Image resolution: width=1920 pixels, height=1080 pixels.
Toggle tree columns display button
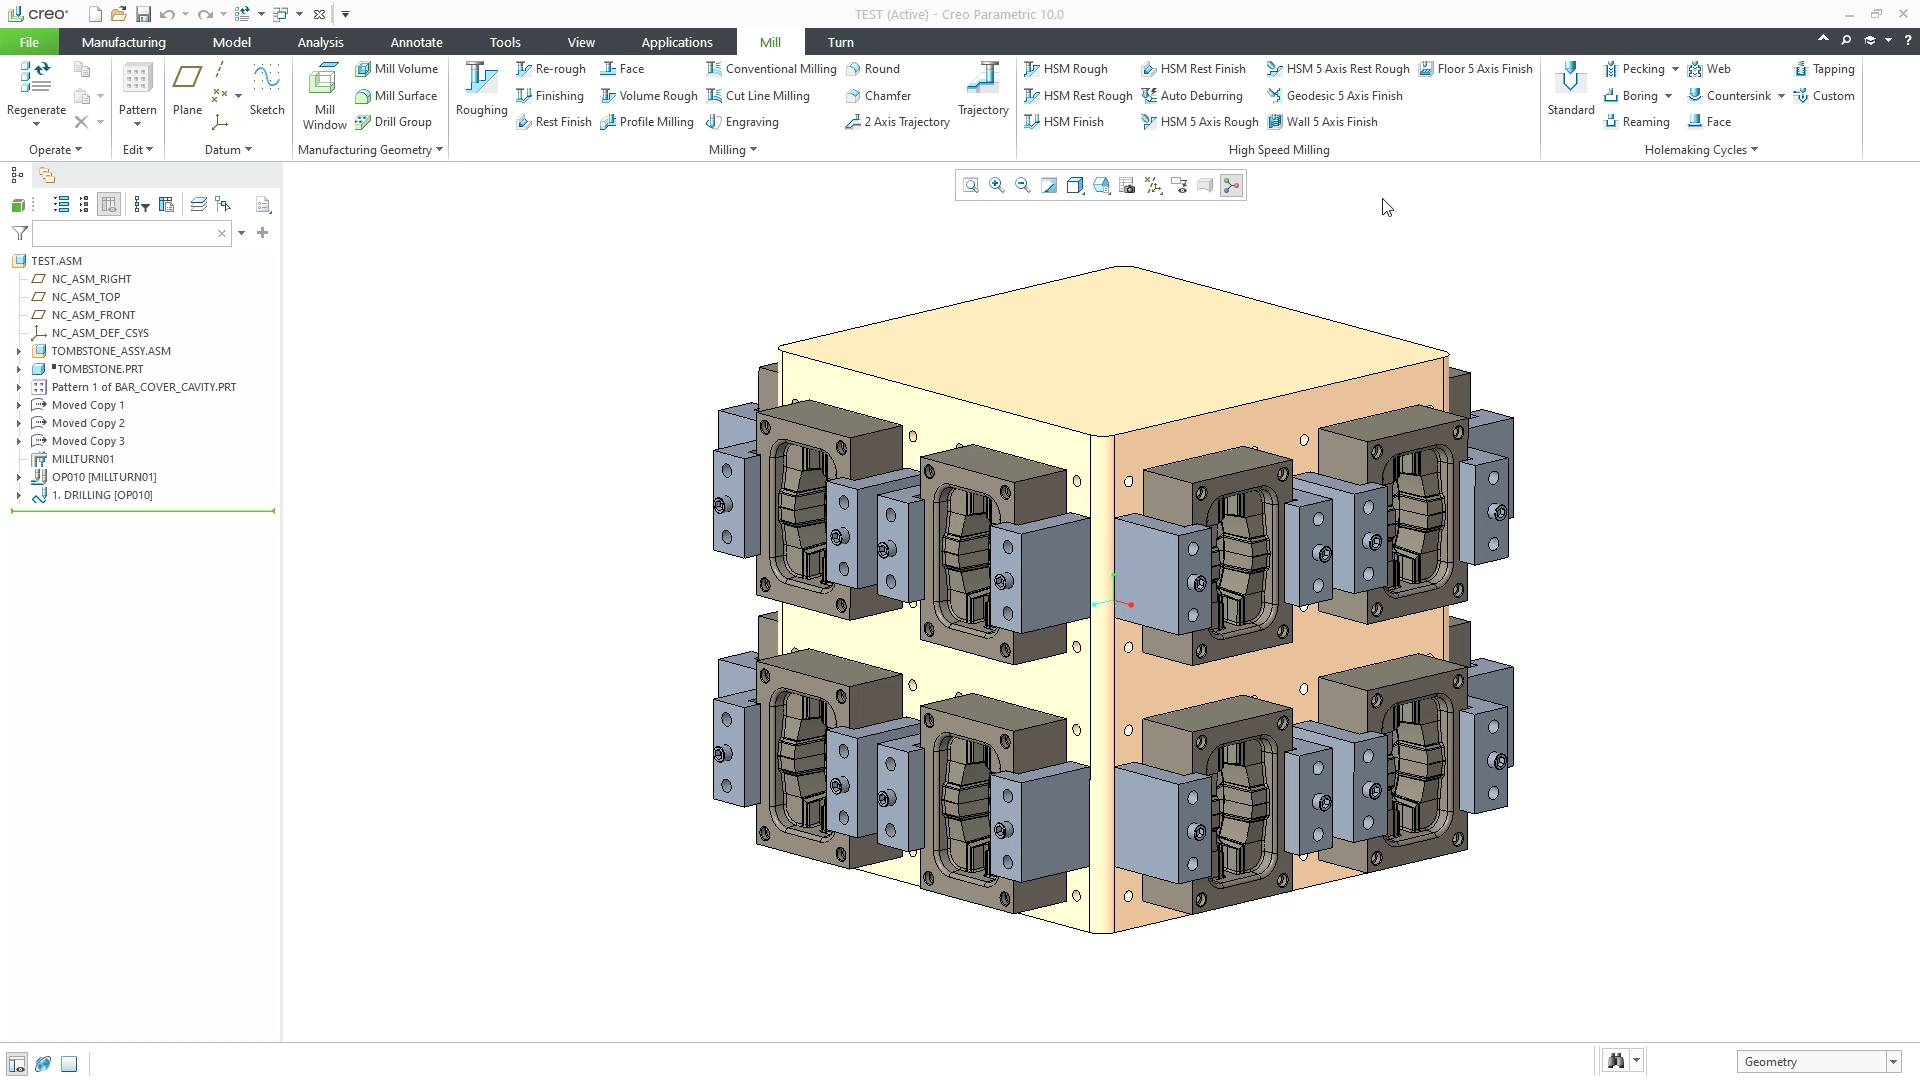[109, 205]
